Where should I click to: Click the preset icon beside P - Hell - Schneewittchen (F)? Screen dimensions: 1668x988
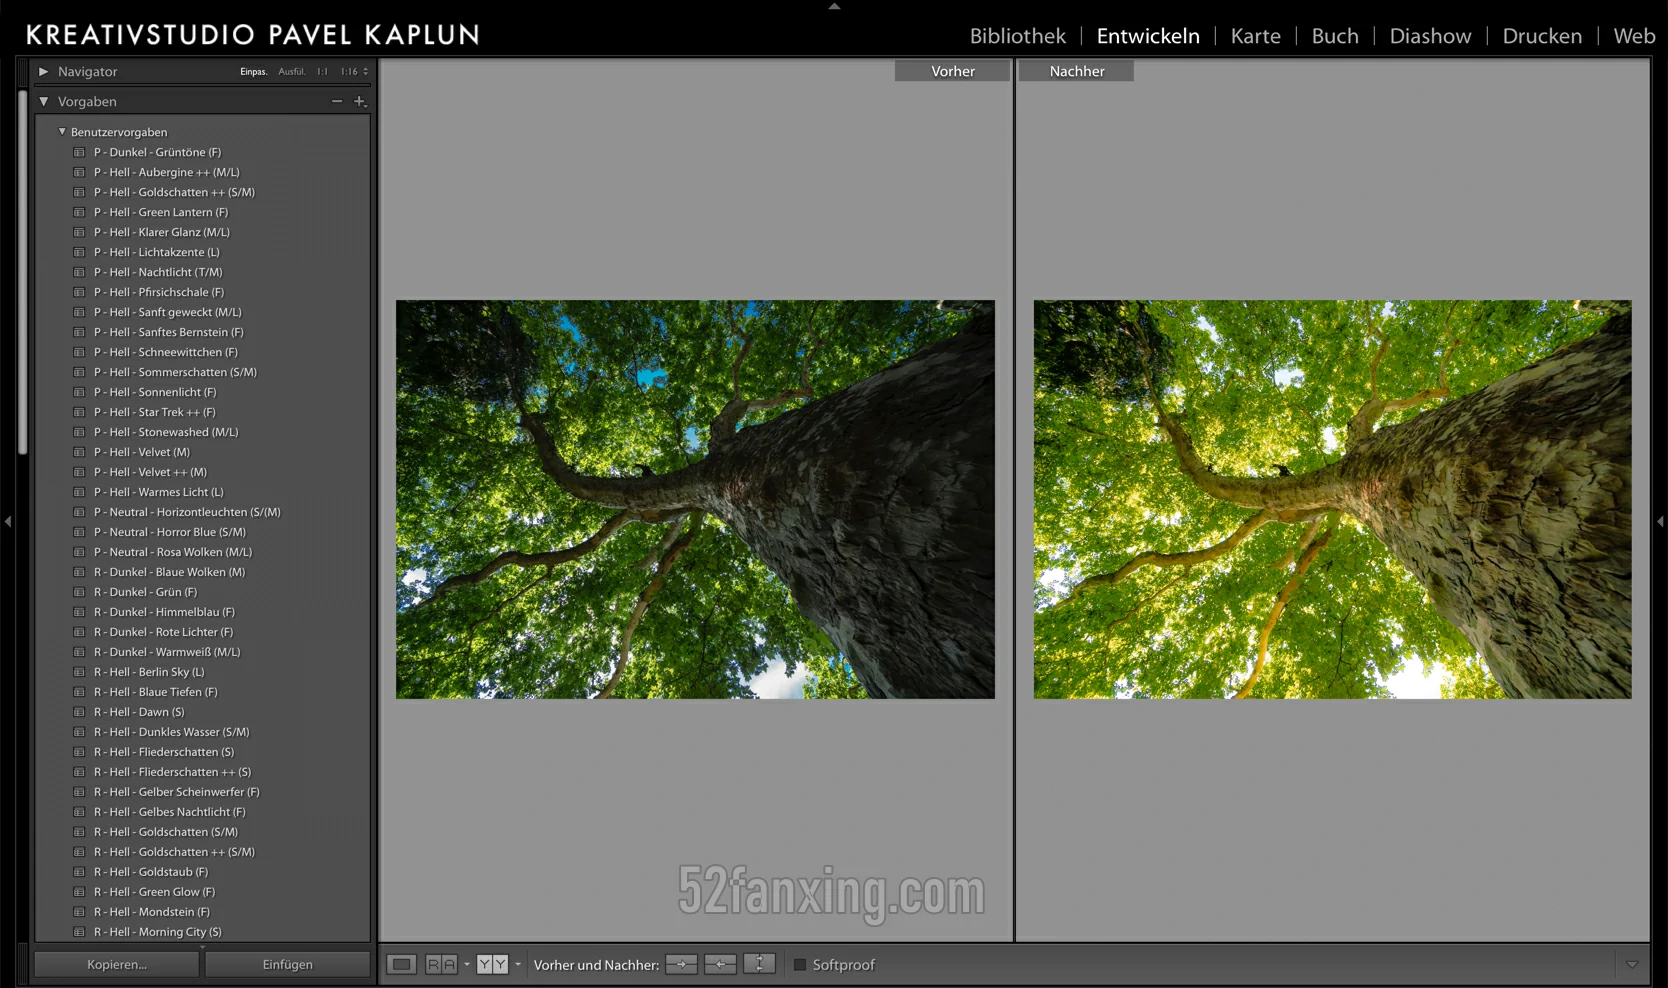(79, 352)
